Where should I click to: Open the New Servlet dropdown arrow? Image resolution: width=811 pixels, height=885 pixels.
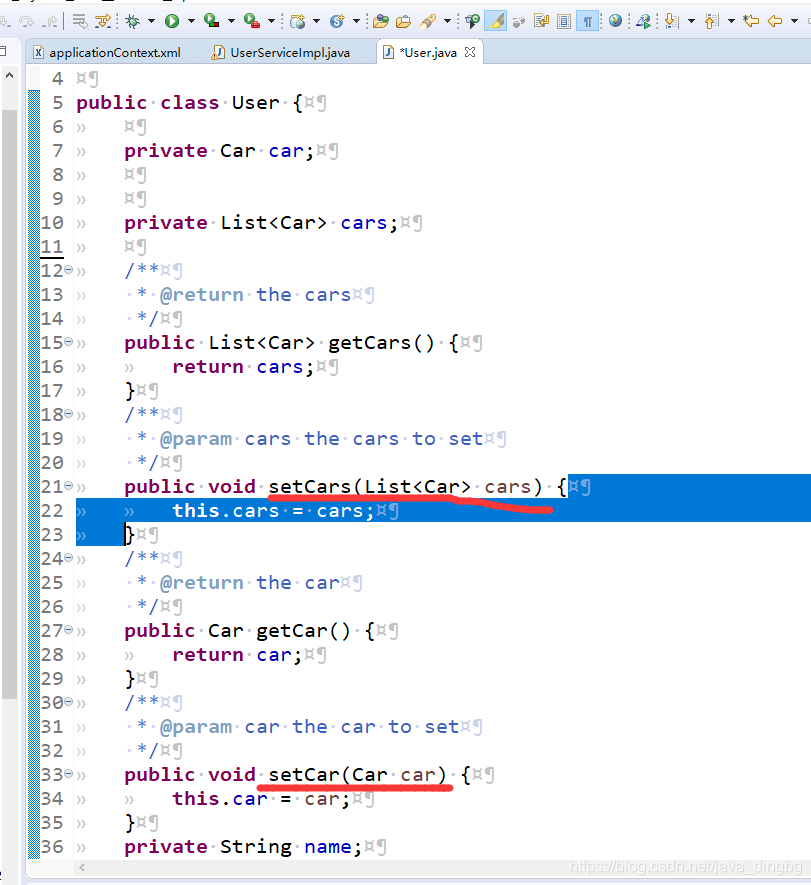[x=356, y=21]
